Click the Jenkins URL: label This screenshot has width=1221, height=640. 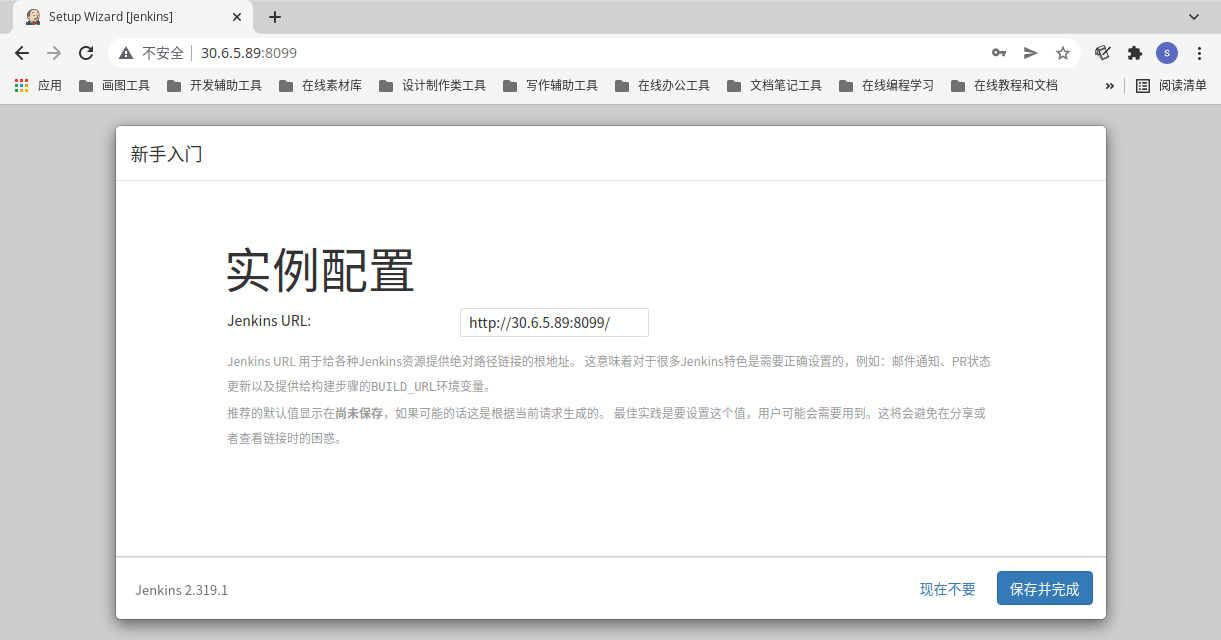point(270,321)
